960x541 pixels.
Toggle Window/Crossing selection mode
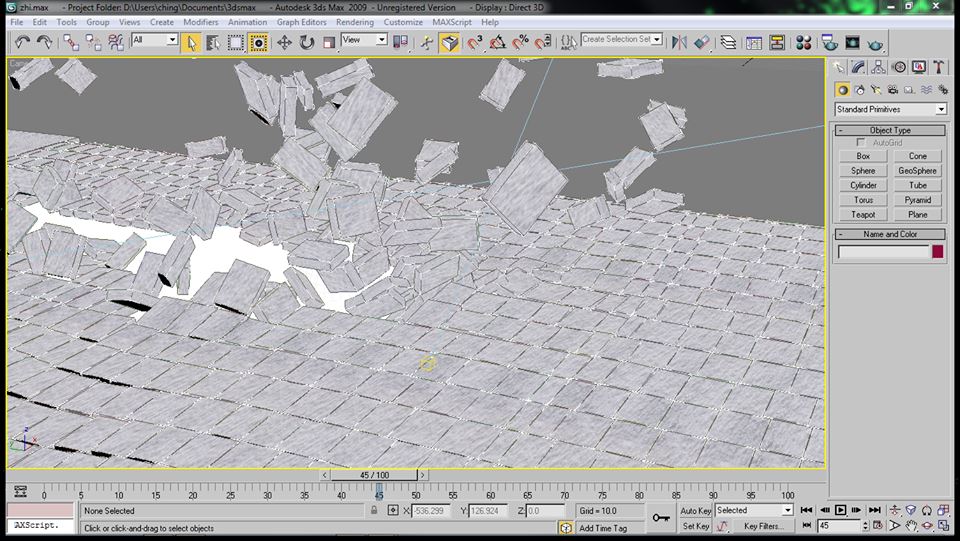tap(258, 43)
